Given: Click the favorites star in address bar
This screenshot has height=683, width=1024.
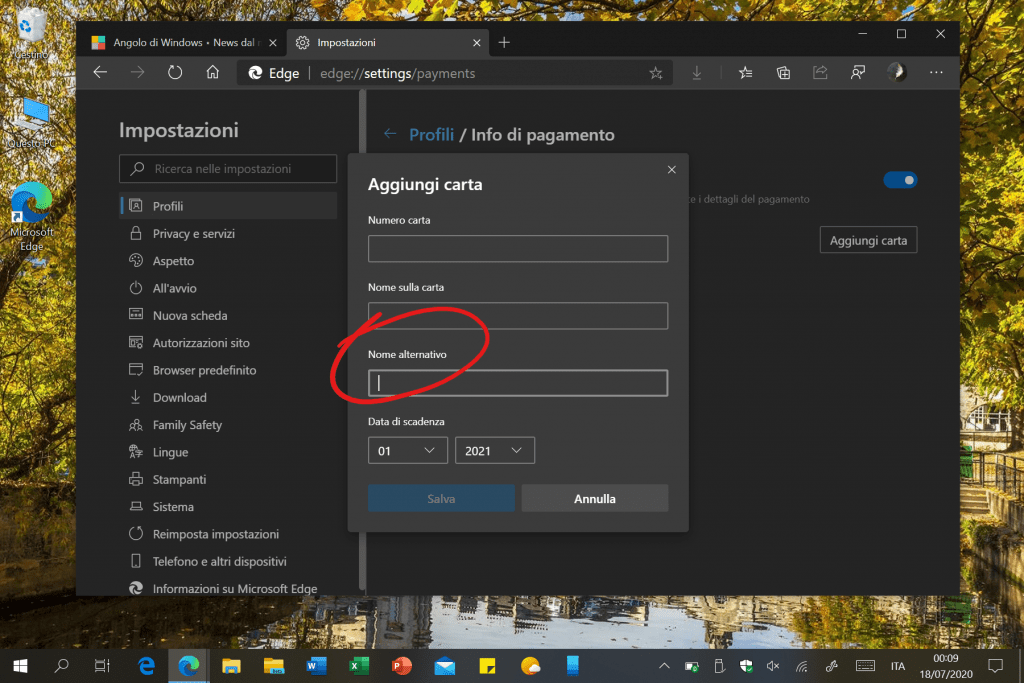Looking at the screenshot, I should pyautogui.click(x=656, y=73).
